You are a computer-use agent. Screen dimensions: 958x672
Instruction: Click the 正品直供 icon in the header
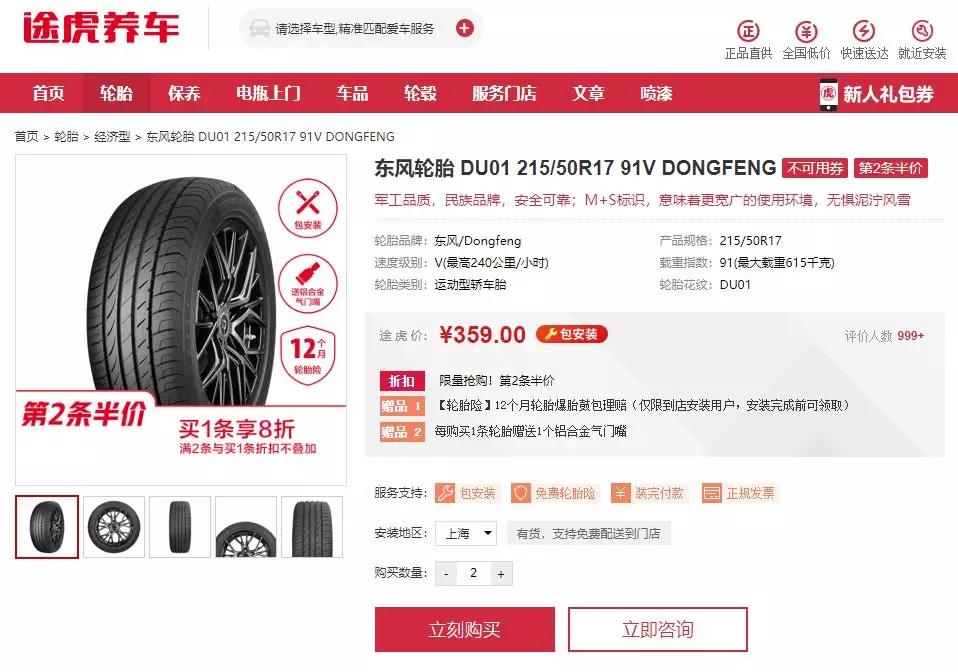(748, 30)
